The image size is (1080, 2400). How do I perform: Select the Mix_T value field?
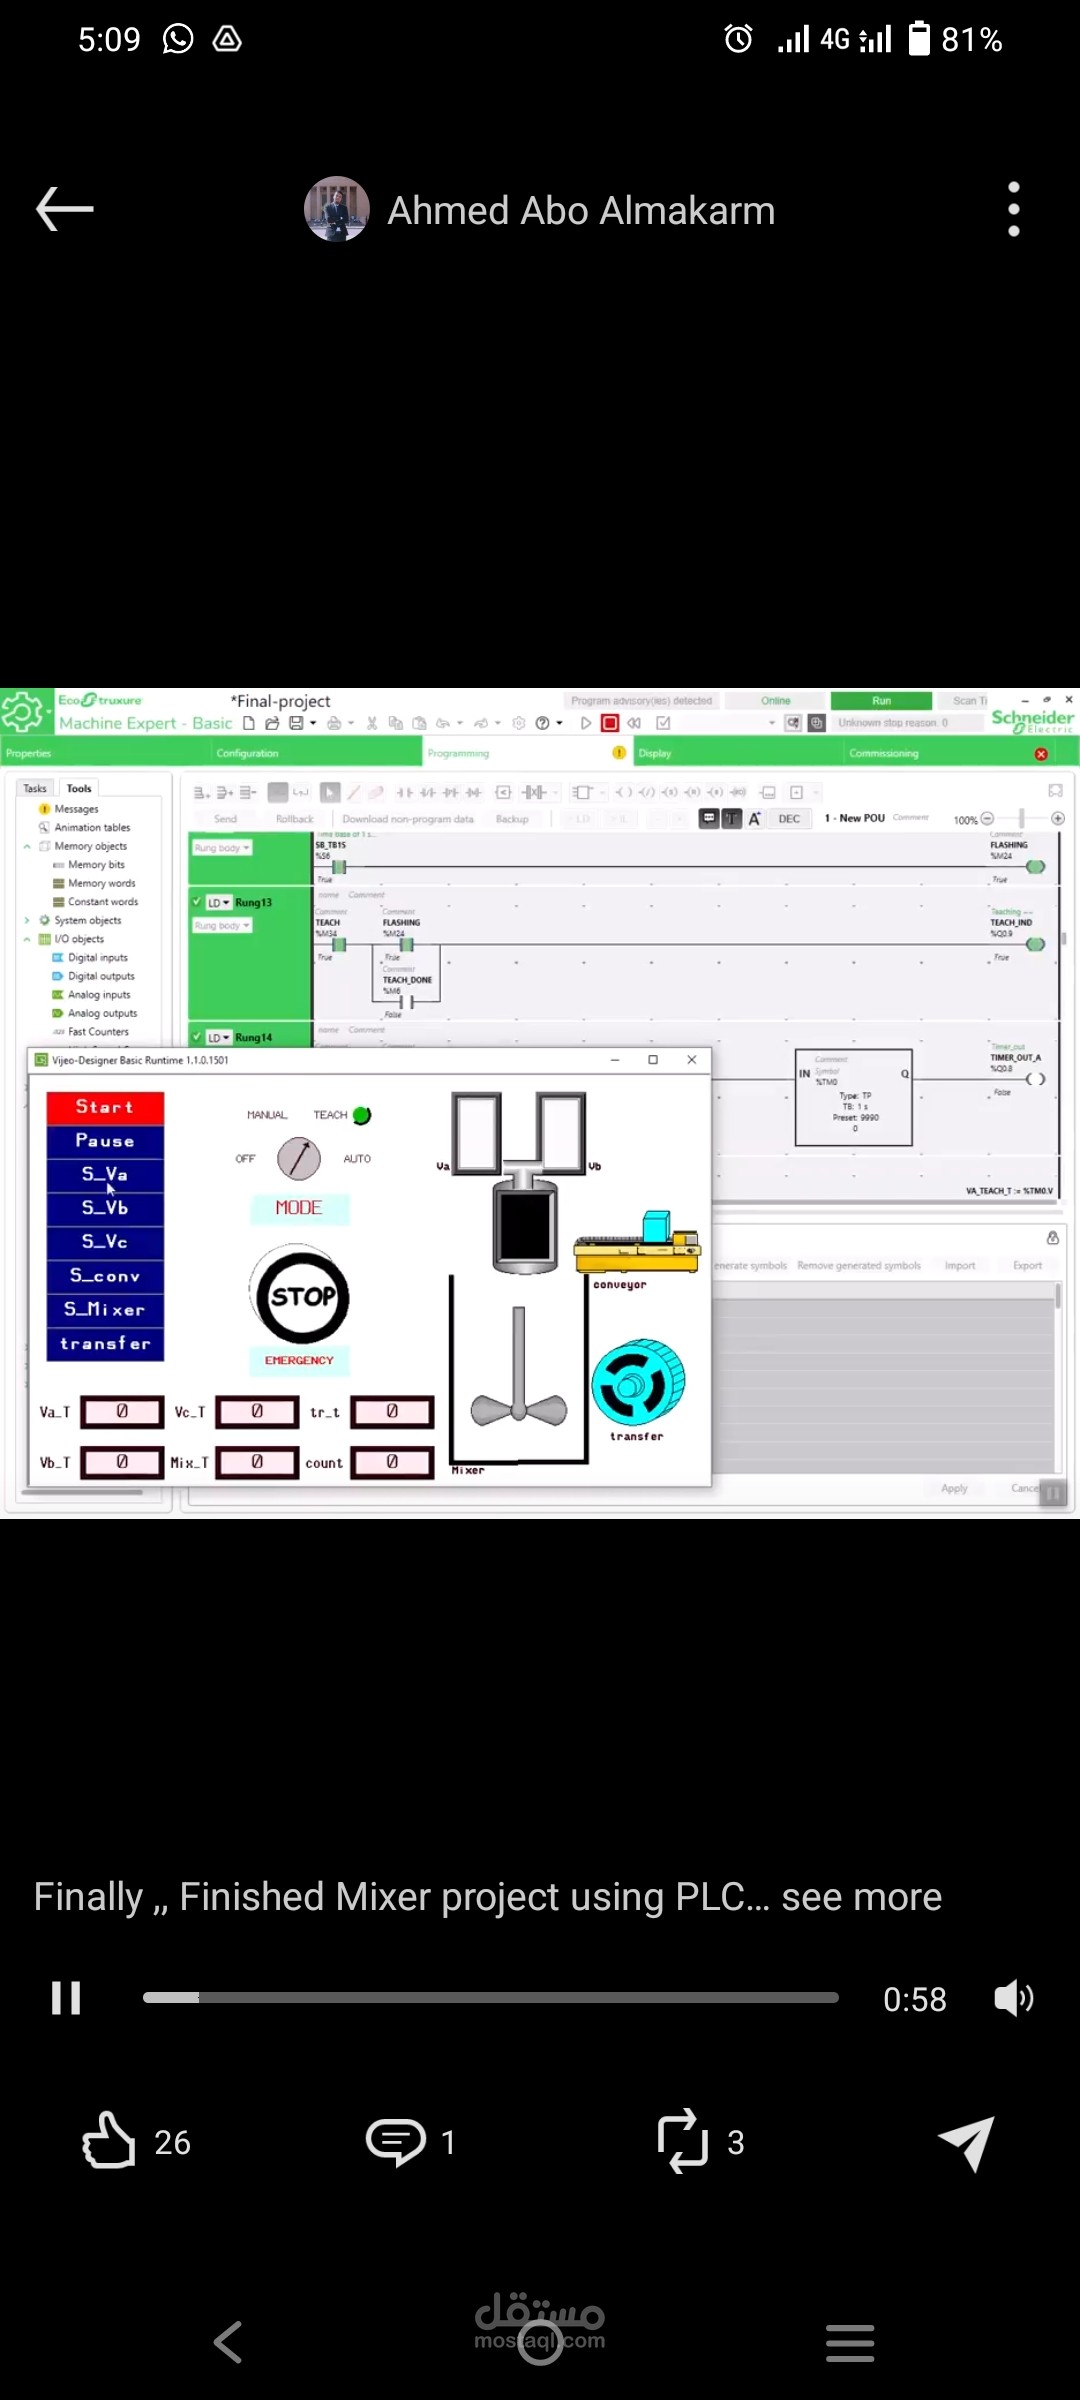257,1462
